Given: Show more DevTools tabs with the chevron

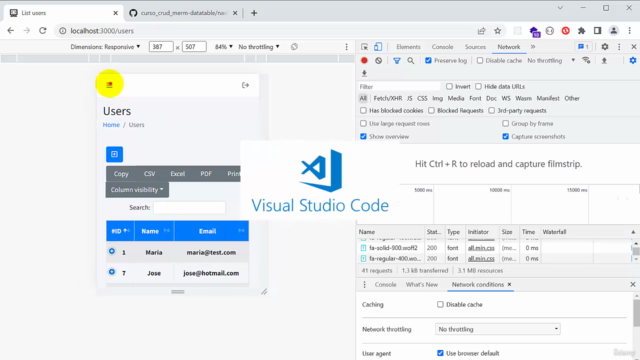Looking at the screenshot, I should coord(533,47).
